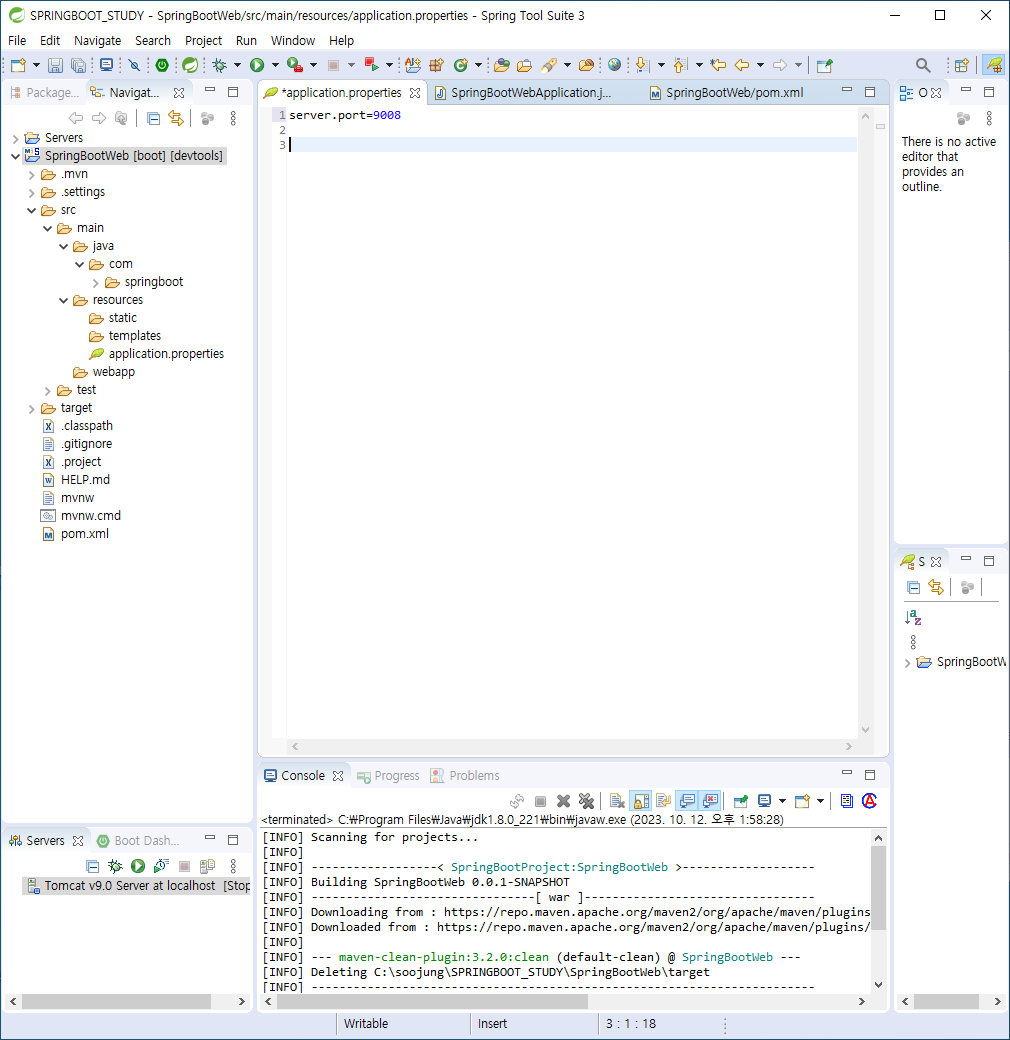Click the green Spring leaf toolbar icon
Image resolution: width=1010 pixels, height=1040 pixels.
pos(190,65)
